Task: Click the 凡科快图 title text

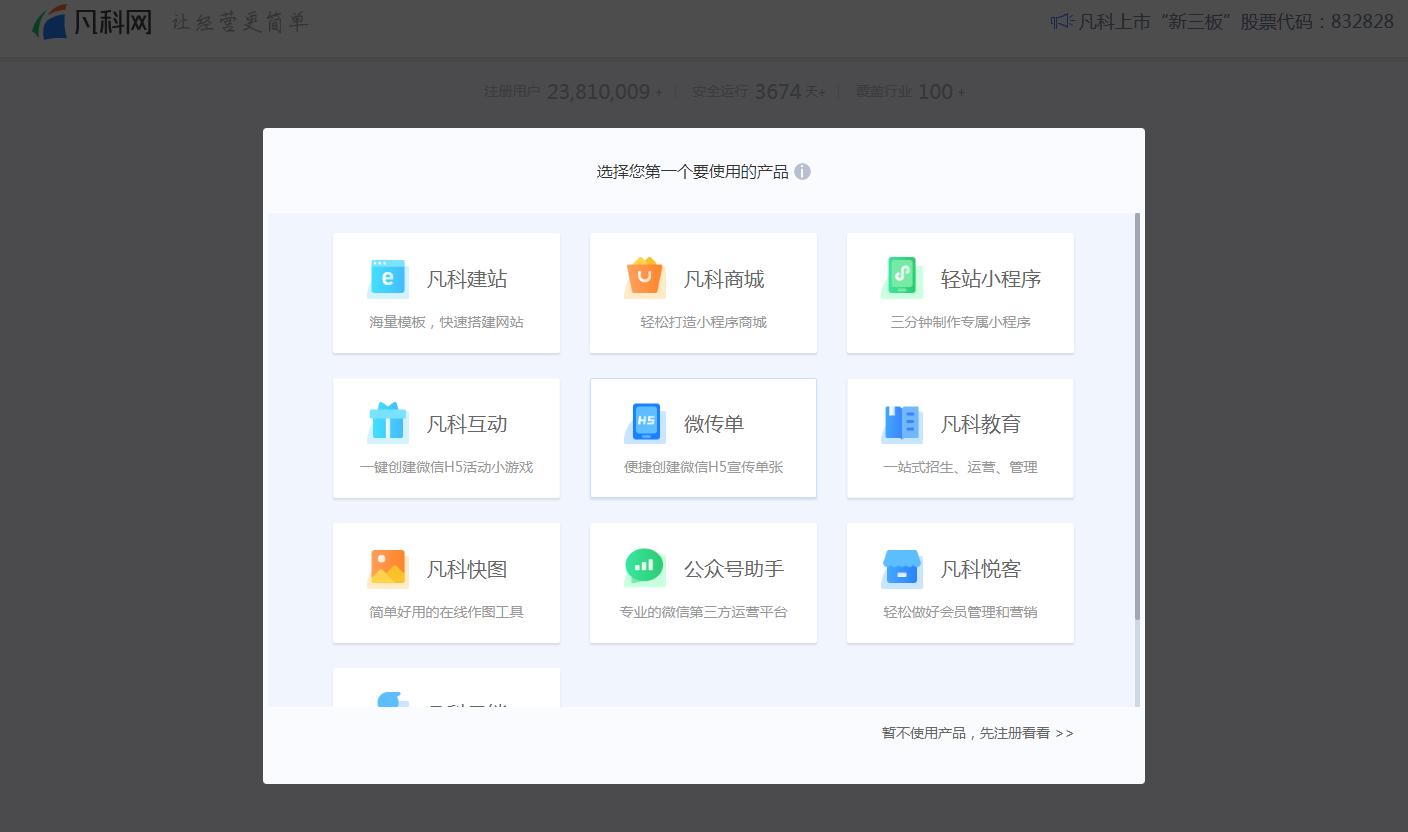Action: (467, 569)
